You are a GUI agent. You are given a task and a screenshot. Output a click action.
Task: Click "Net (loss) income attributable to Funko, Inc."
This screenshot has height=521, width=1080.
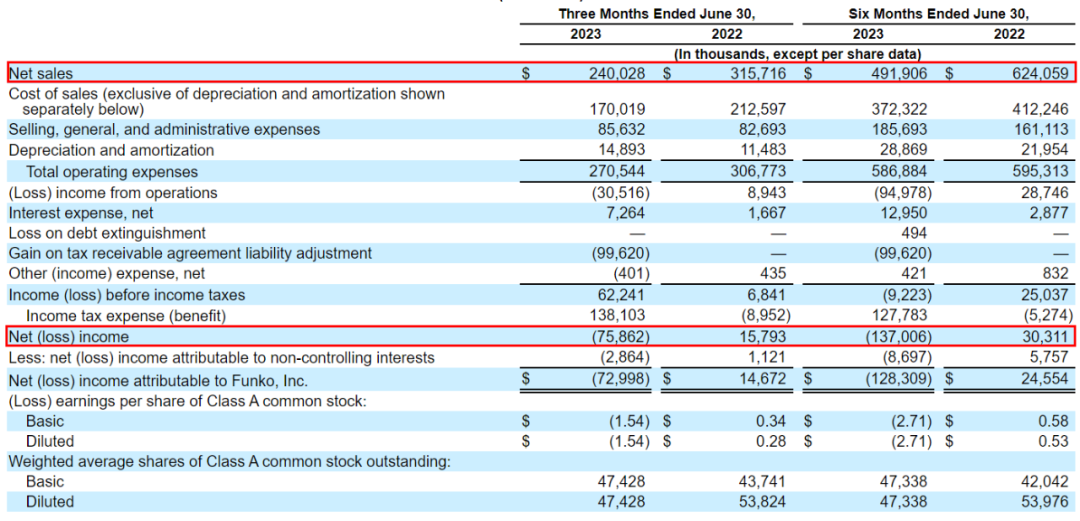tap(158, 380)
